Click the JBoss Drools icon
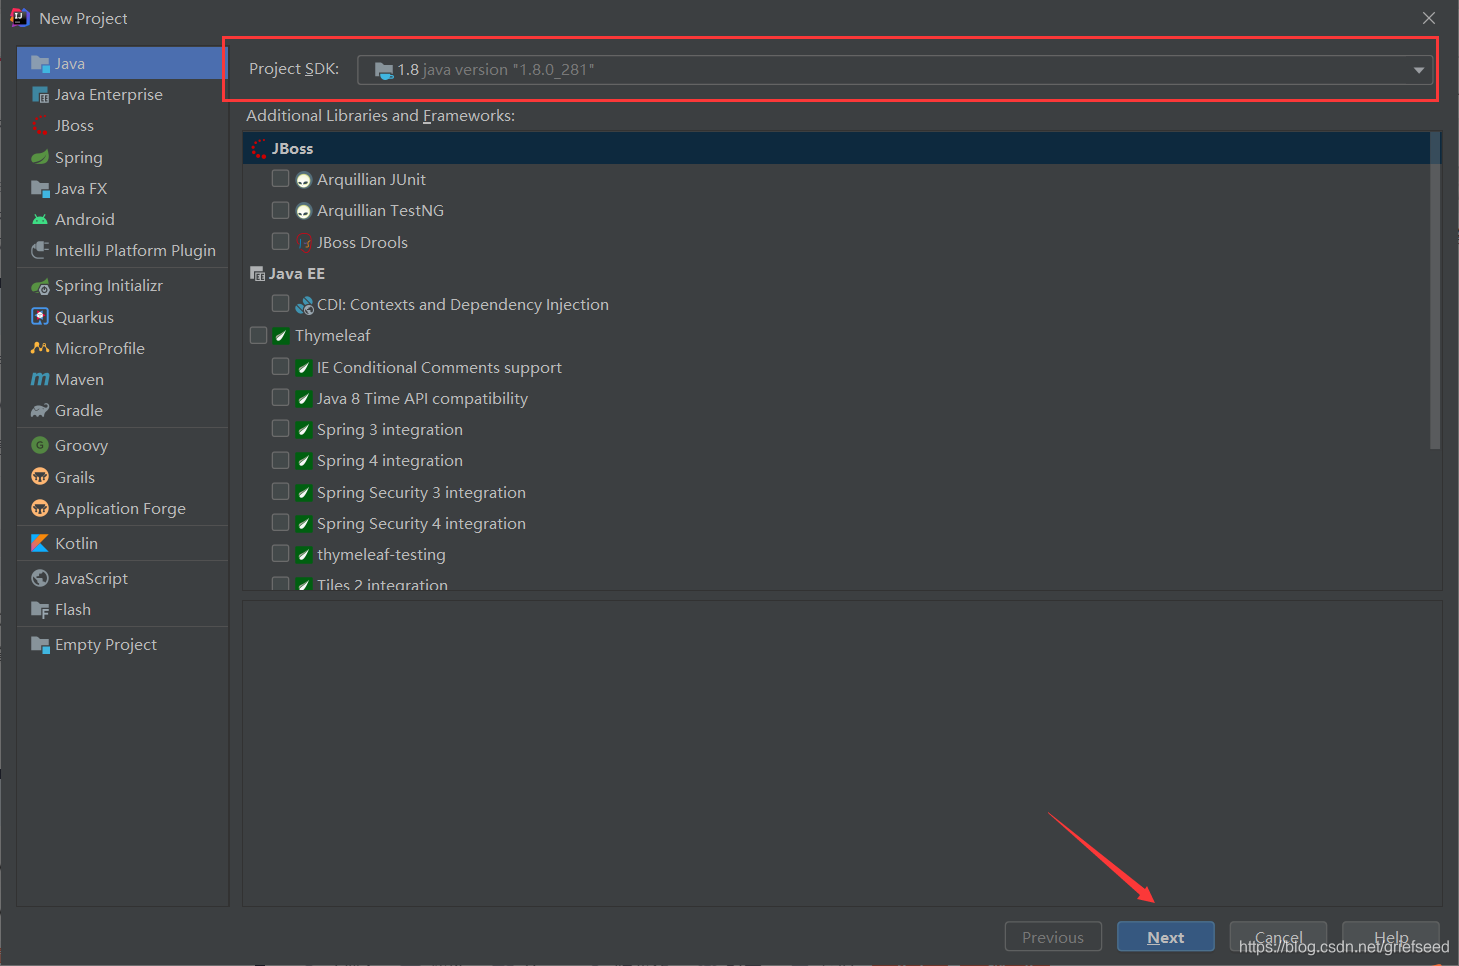Image resolution: width=1459 pixels, height=966 pixels. tap(304, 242)
